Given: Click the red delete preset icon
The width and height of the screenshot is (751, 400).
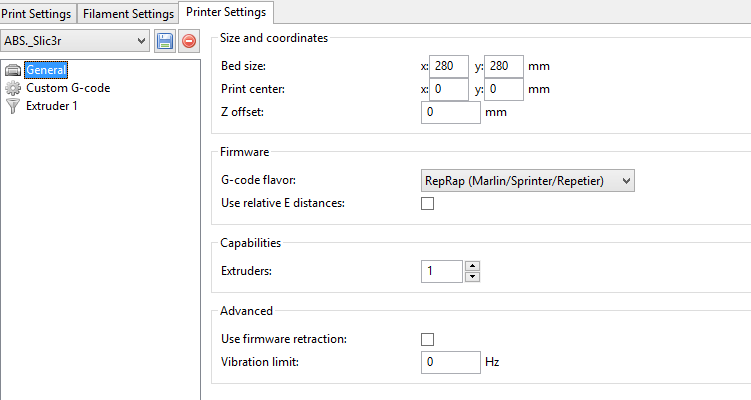Looking at the screenshot, I should [x=188, y=41].
